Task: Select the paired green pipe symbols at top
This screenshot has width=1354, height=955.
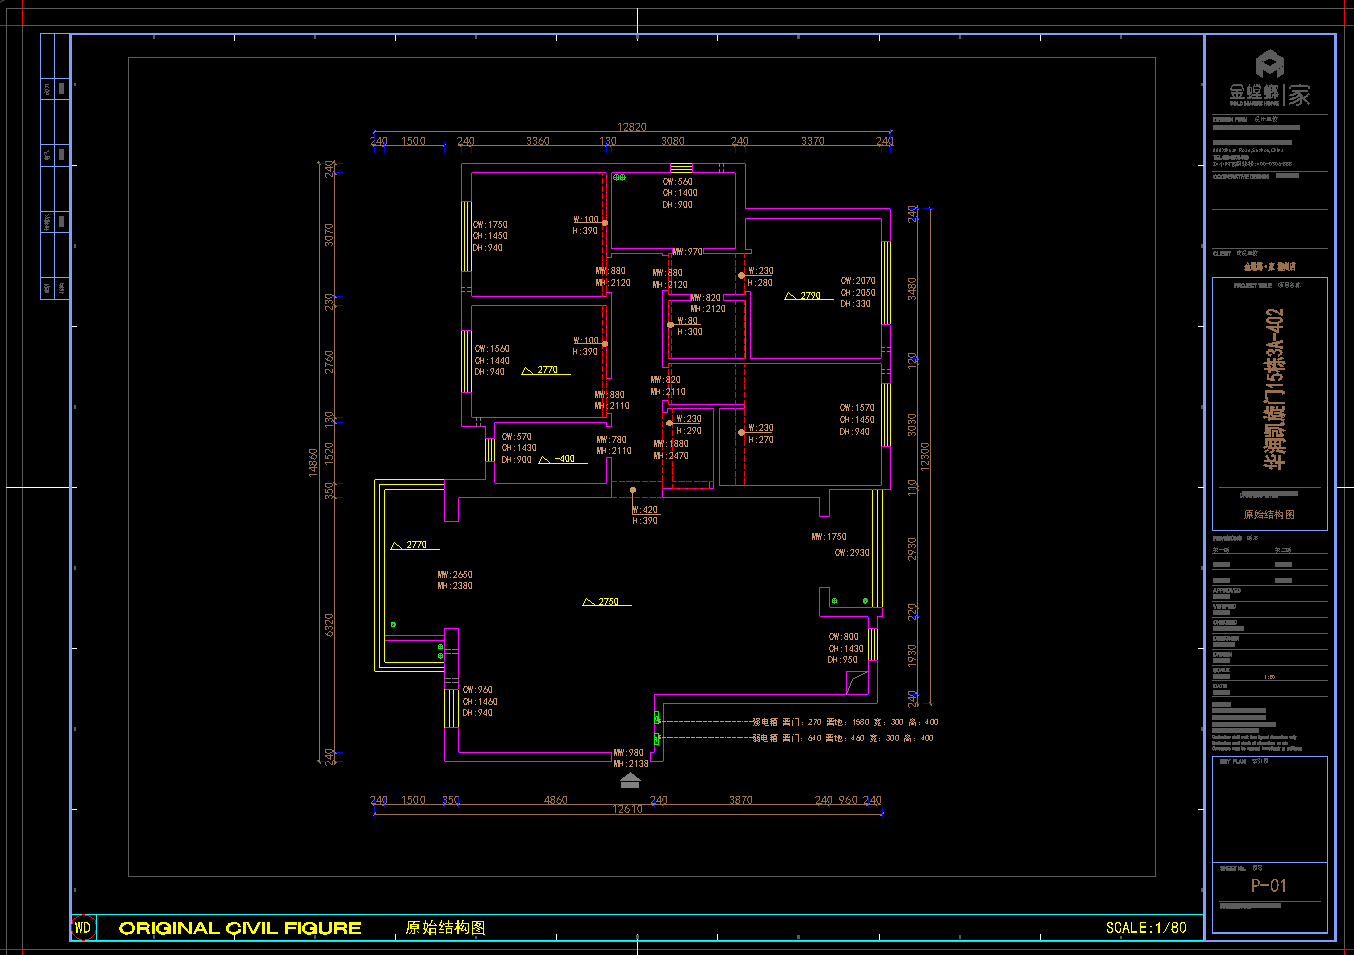Action: click(x=619, y=178)
